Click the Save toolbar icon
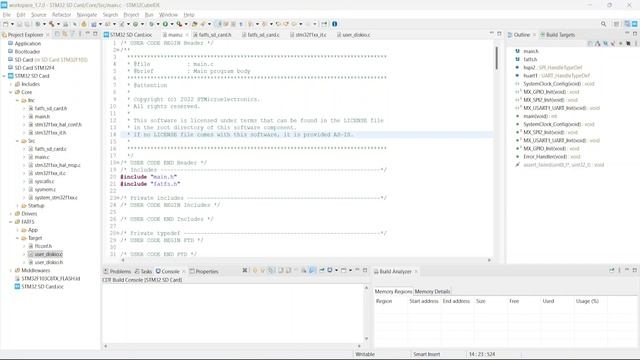This screenshot has height=360, width=640. click(19, 24)
